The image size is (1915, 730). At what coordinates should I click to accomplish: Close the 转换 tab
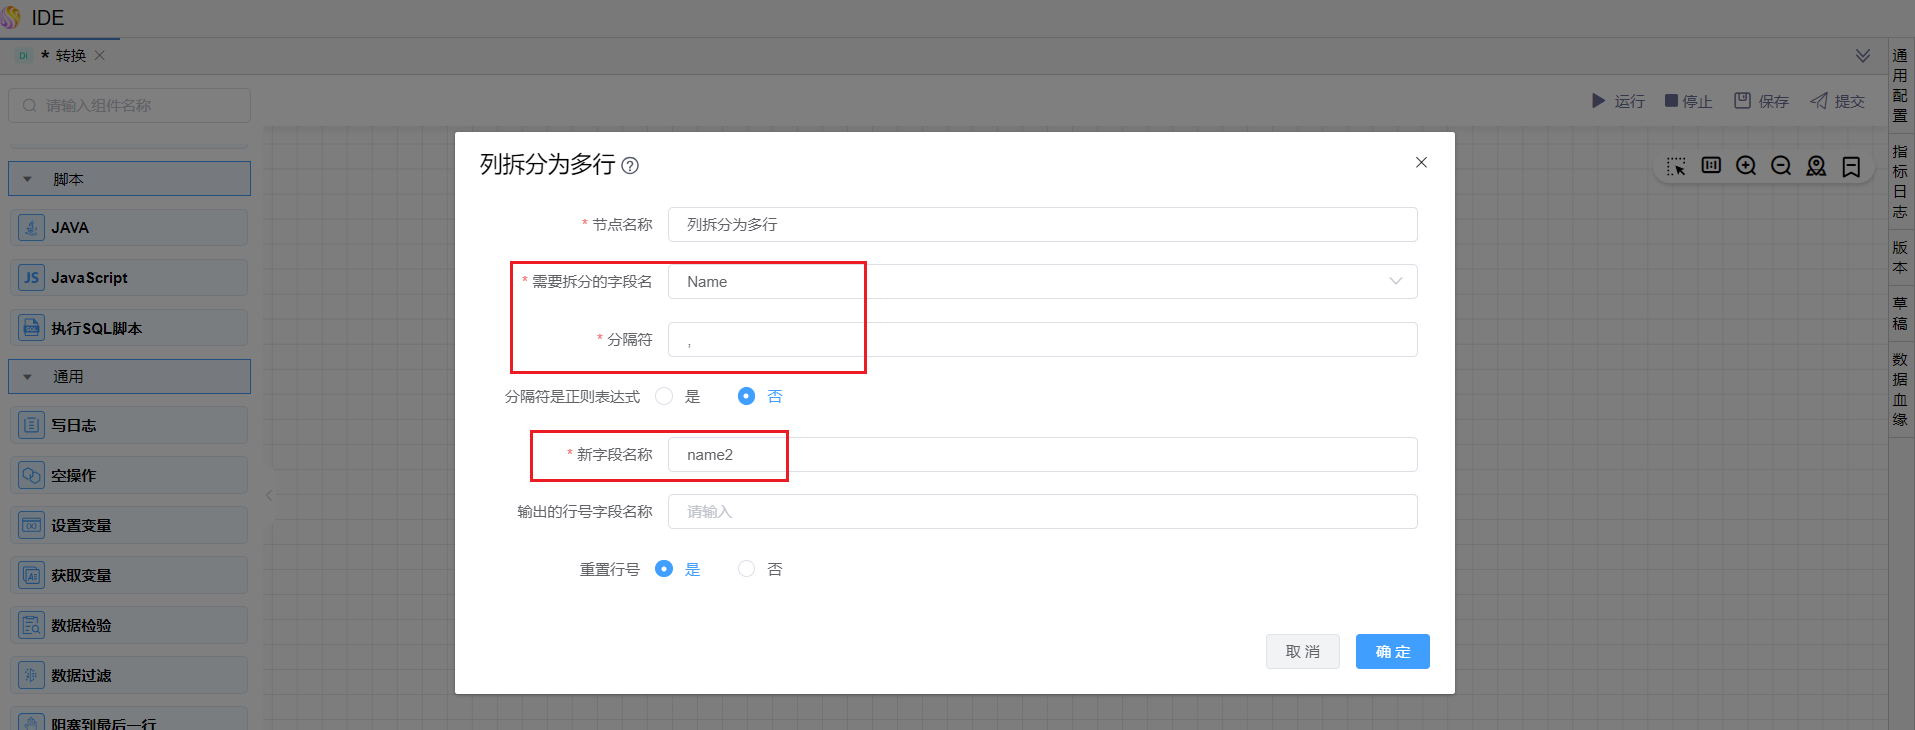pos(99,55)
